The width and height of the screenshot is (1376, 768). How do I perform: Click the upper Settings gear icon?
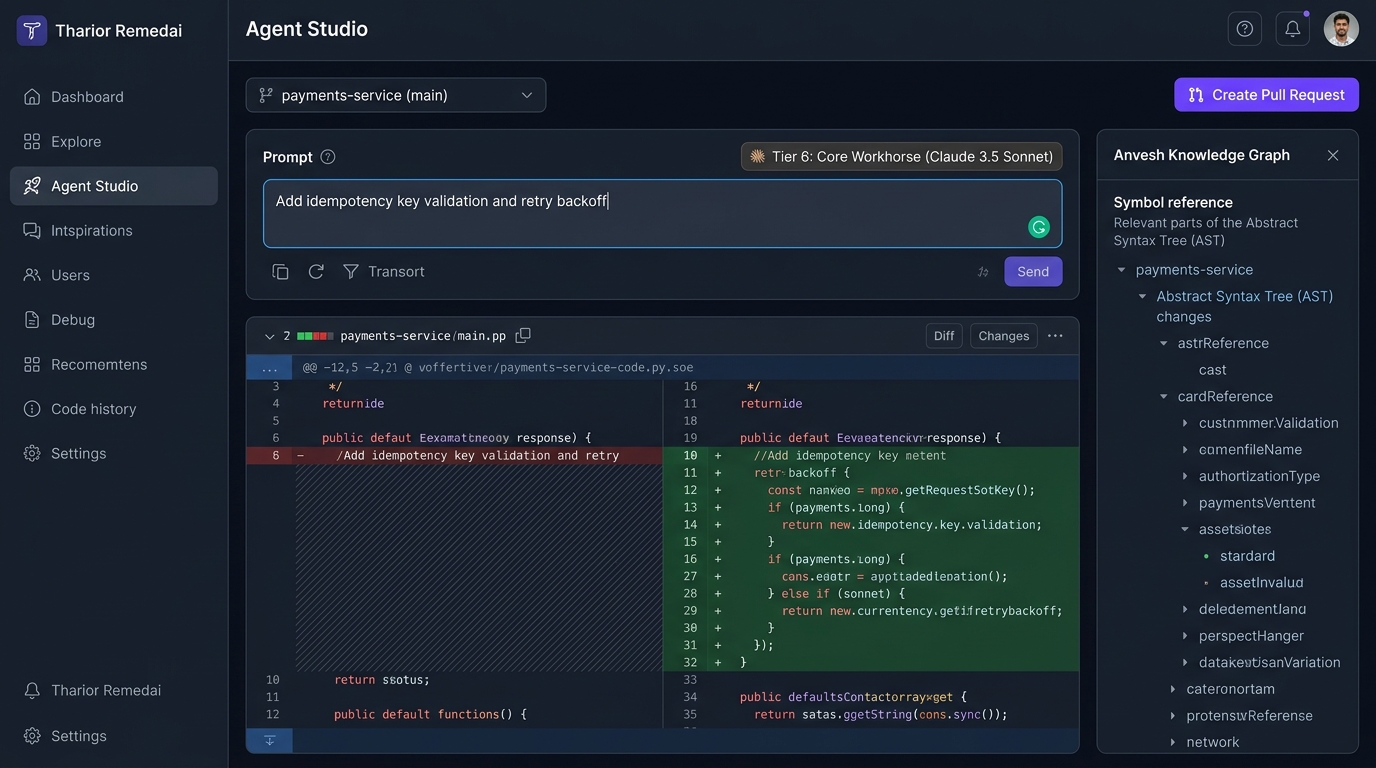pos(32,453)
